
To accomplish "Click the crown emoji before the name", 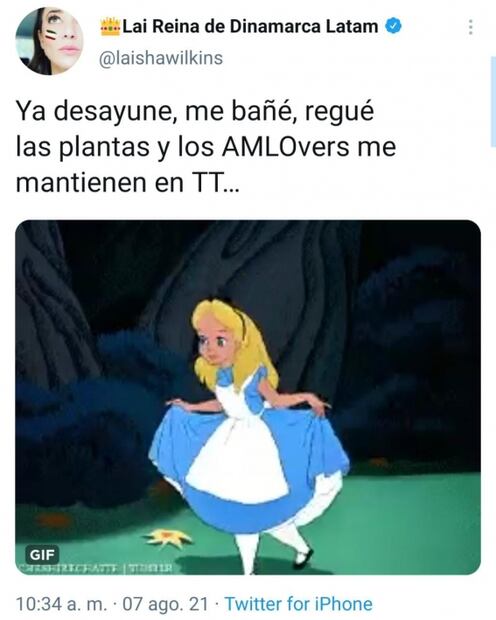I will coord(110,27).
